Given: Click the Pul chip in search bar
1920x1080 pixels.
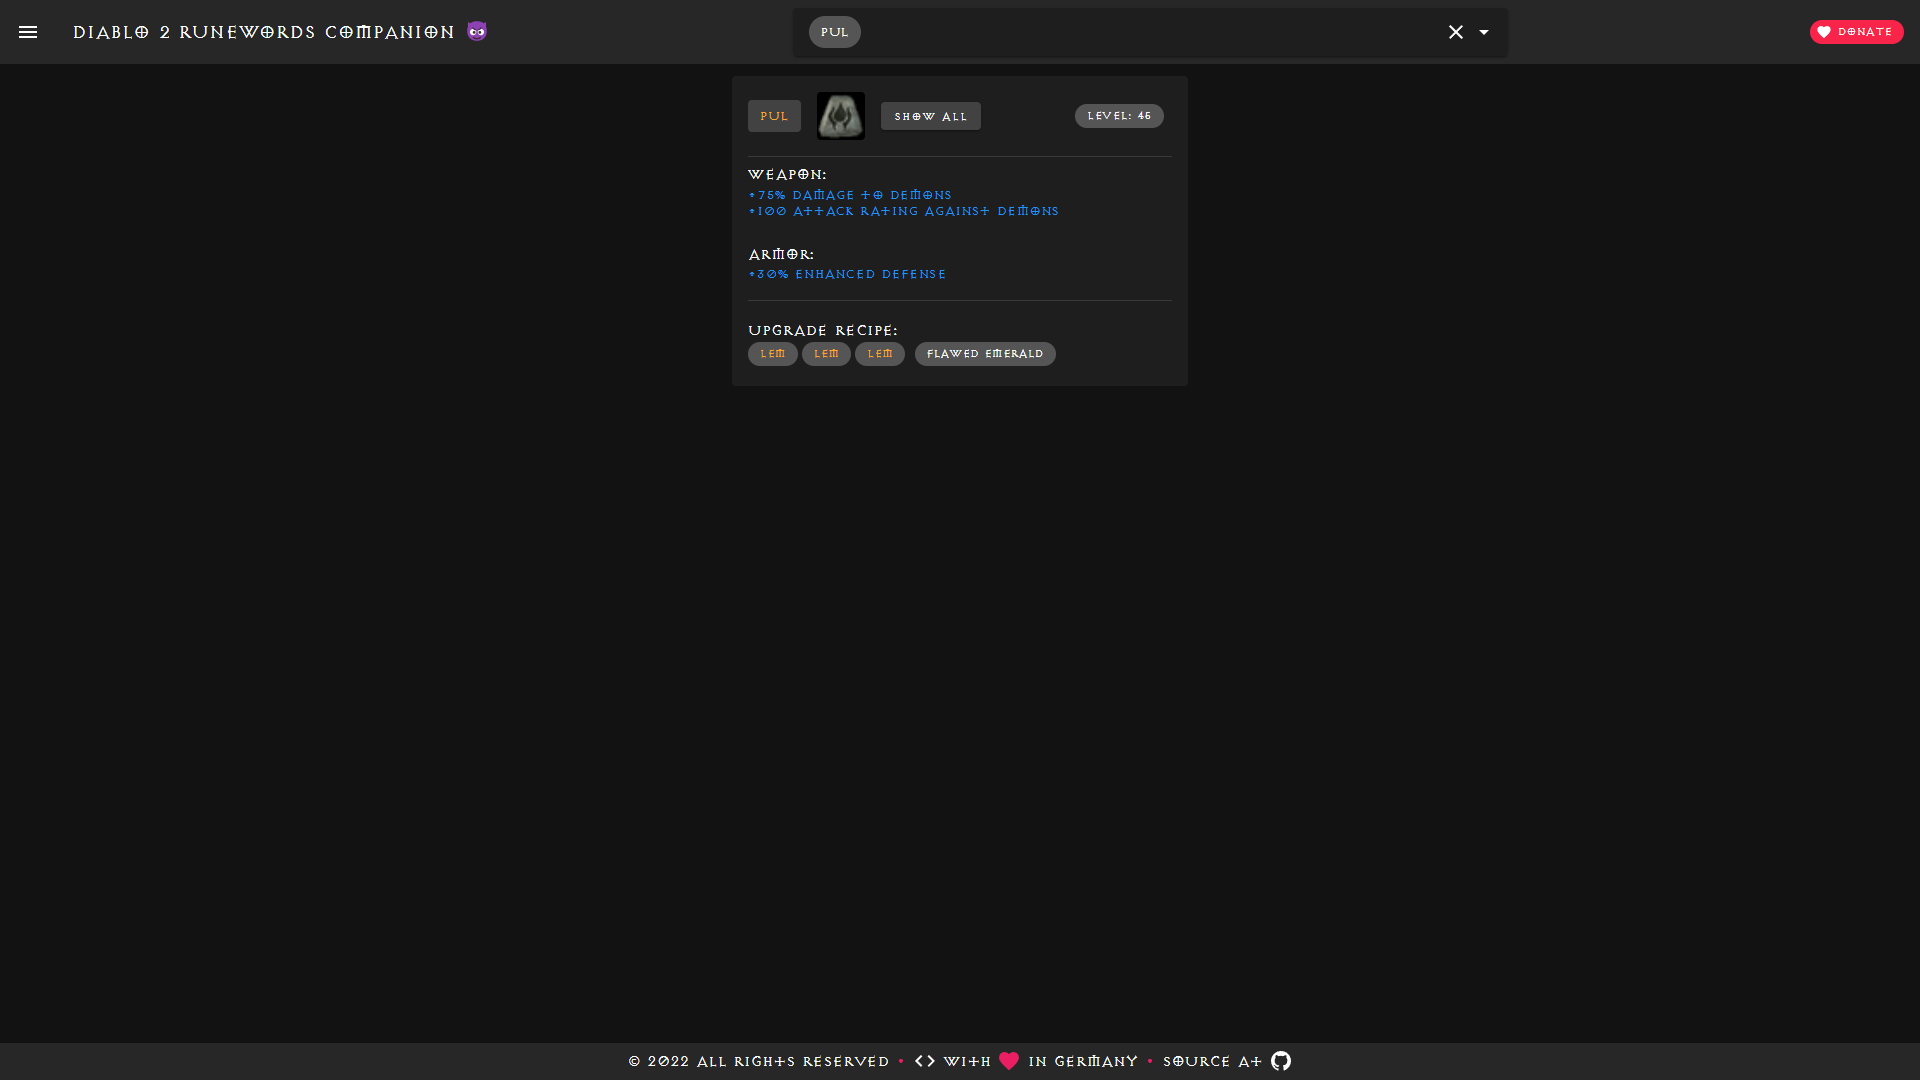Looking at the screenshot, I should click(x=834, y=32).
